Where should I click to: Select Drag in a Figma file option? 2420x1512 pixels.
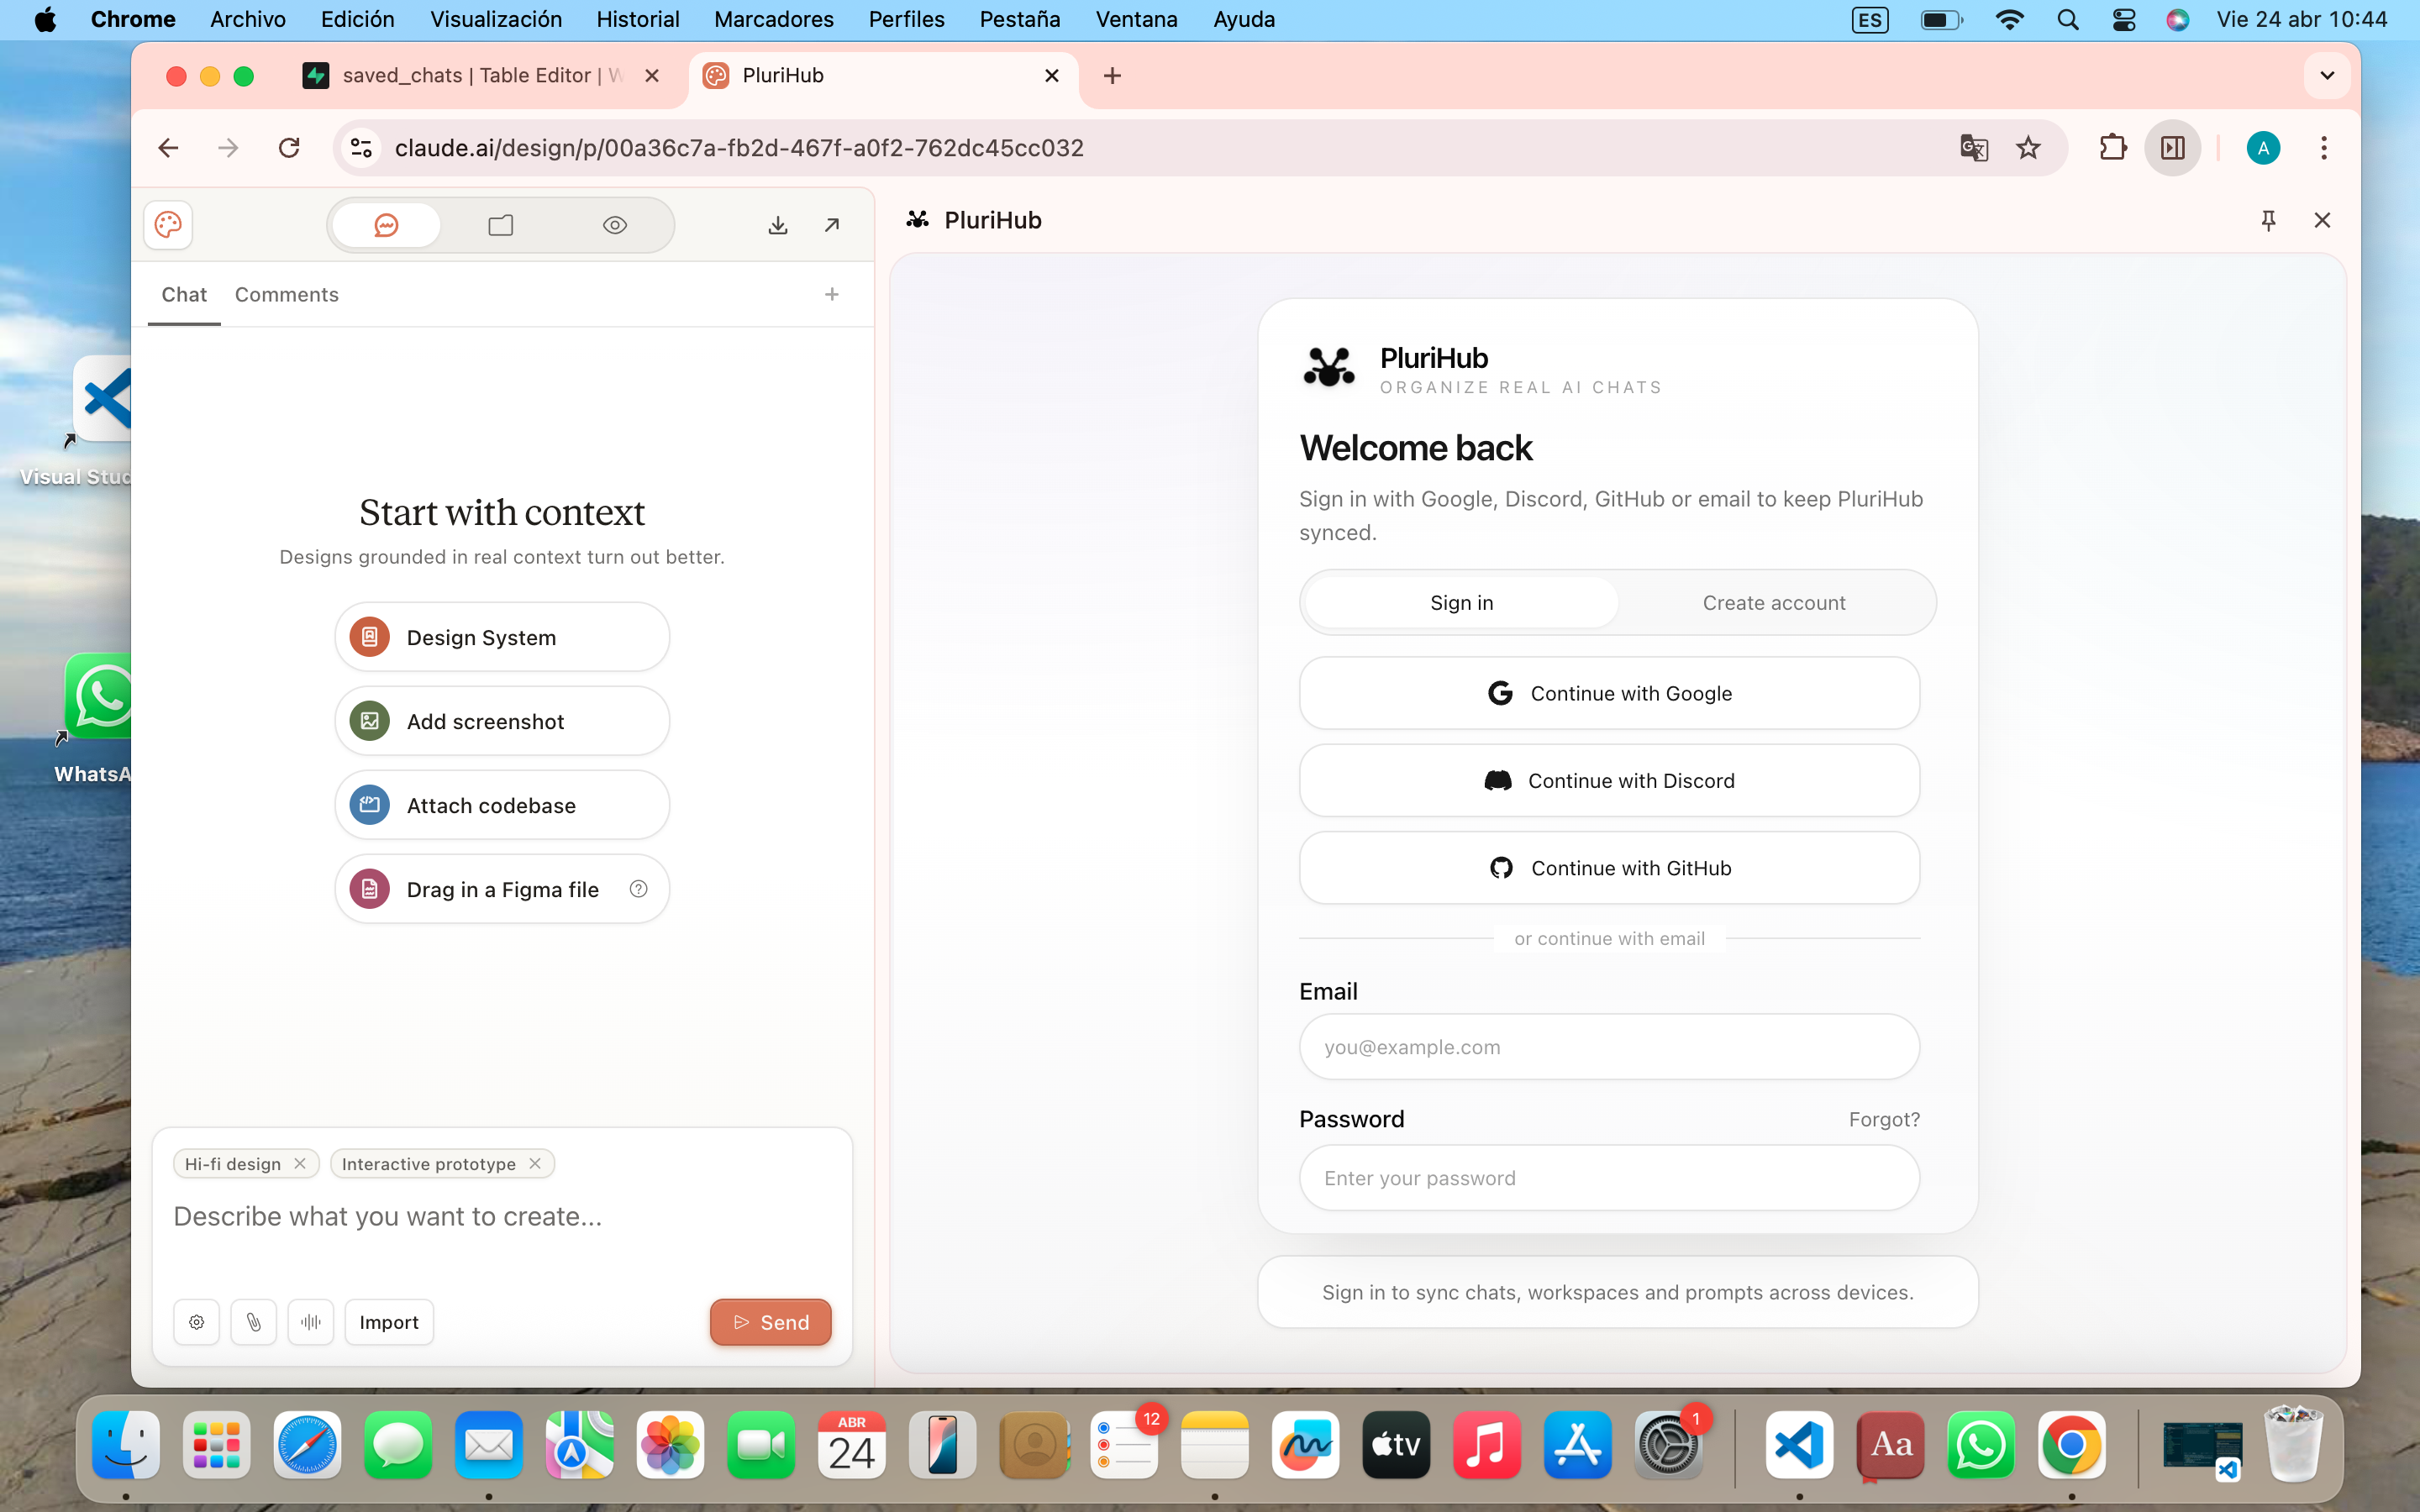pyautogui.click(x=502, y=889)
